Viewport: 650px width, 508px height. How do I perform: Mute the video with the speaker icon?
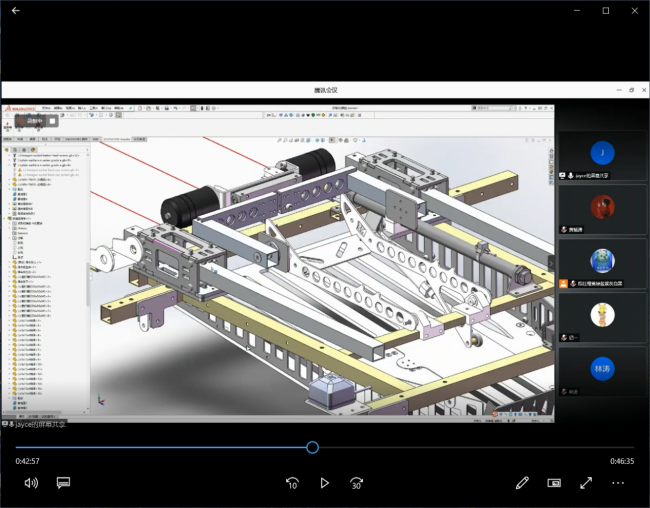31,483
